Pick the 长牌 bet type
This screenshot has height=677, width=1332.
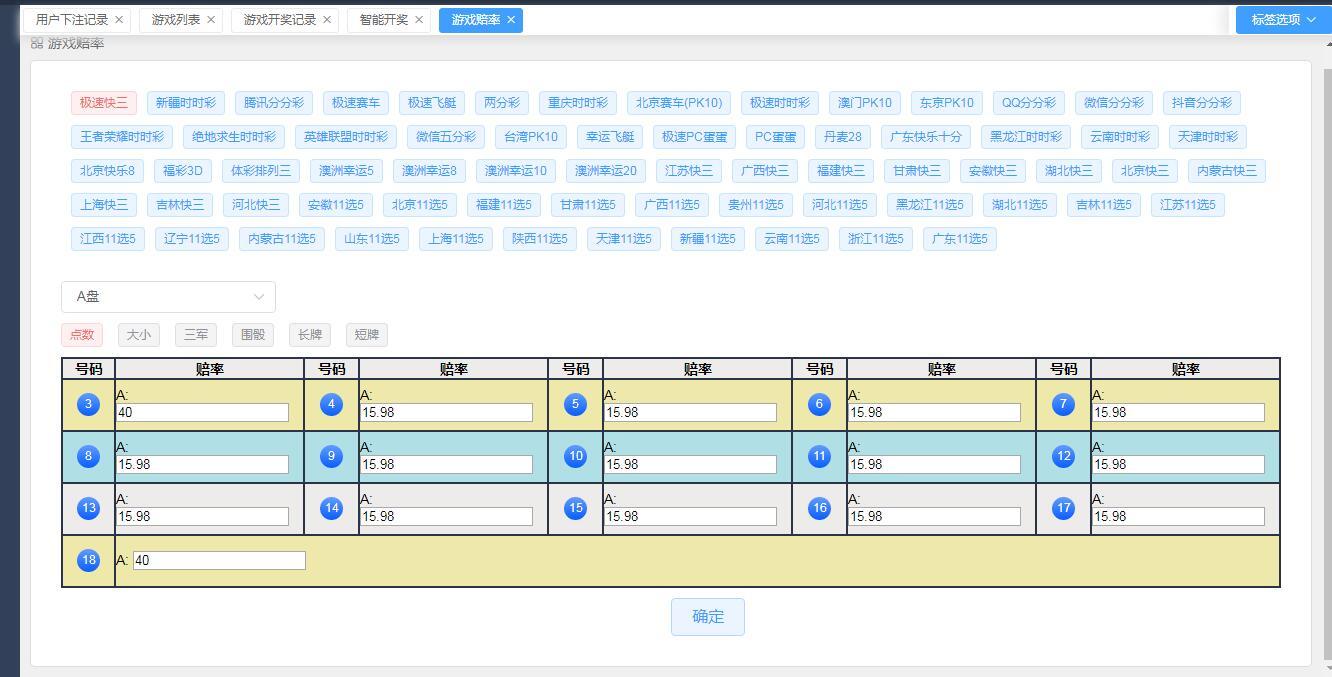coord(310,335)
